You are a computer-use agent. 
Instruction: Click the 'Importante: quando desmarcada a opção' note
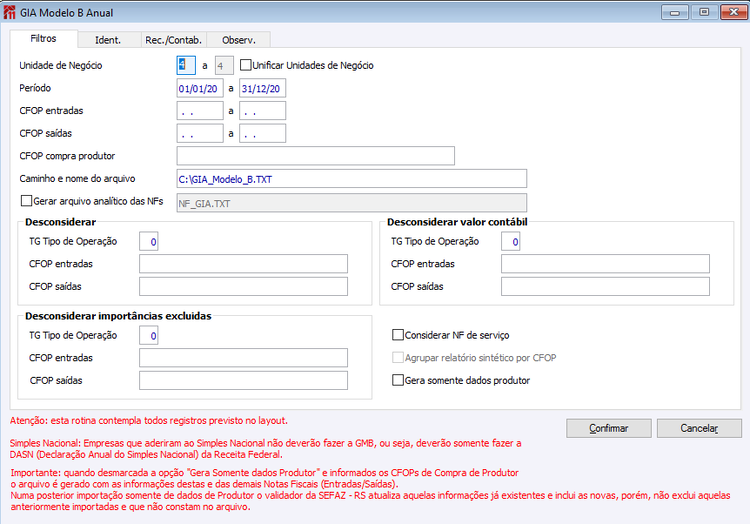click(x=370, y=490)
